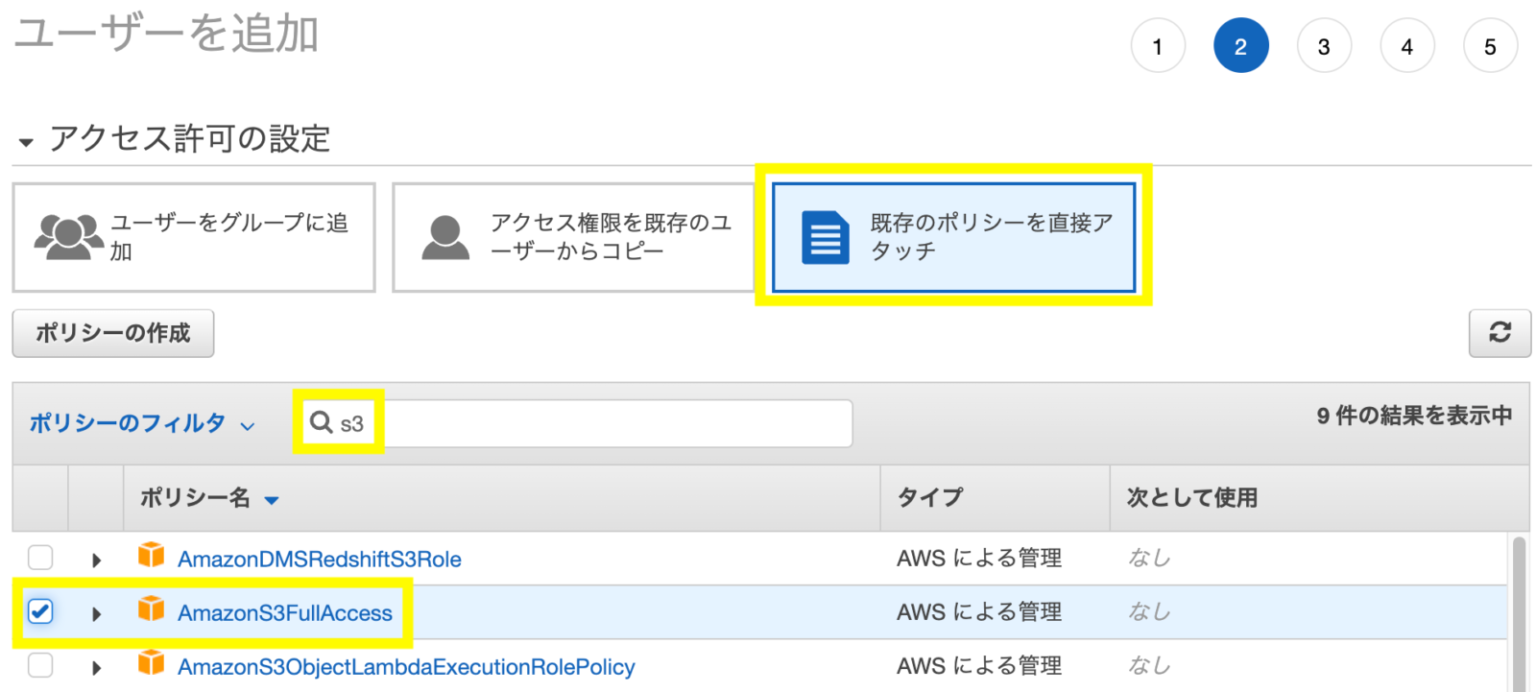Uncheck the AmazonS3FullAccess checkbox
1536x692 pixels.
pyautogui.click(x=40, y=612)
